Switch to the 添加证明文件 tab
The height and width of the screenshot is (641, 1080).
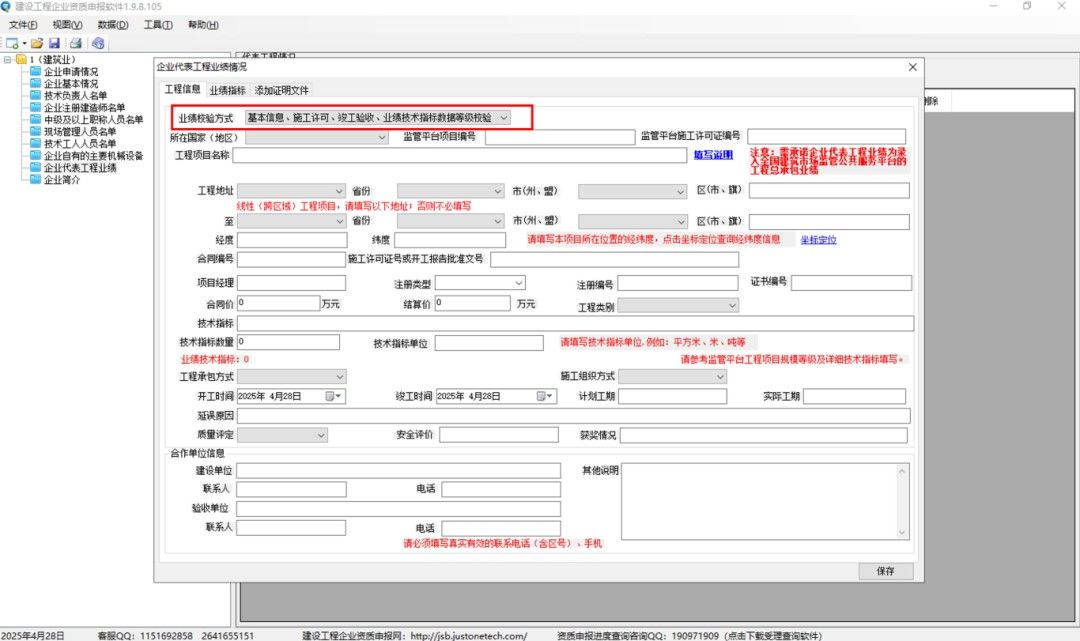[x=281, y=90]
